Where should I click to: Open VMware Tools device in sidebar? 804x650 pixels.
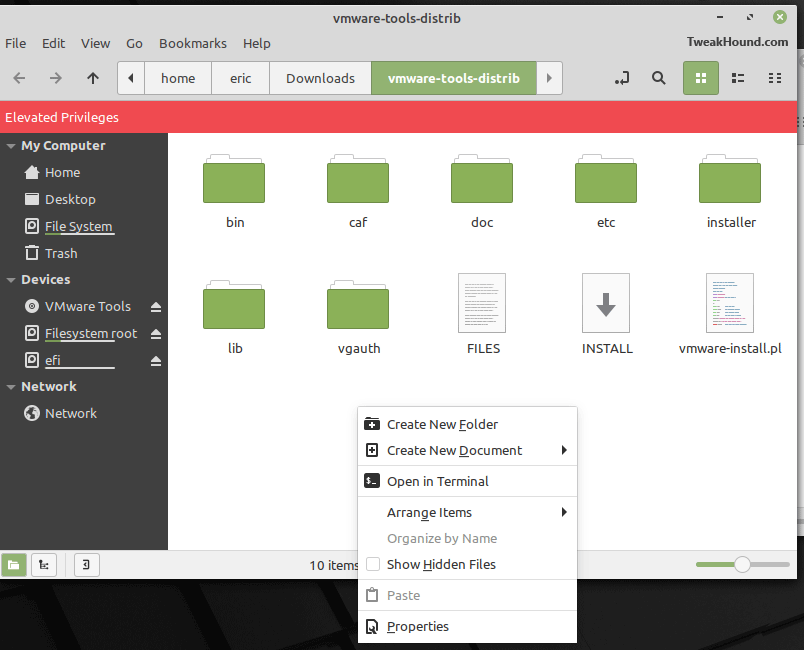[77, 307]
